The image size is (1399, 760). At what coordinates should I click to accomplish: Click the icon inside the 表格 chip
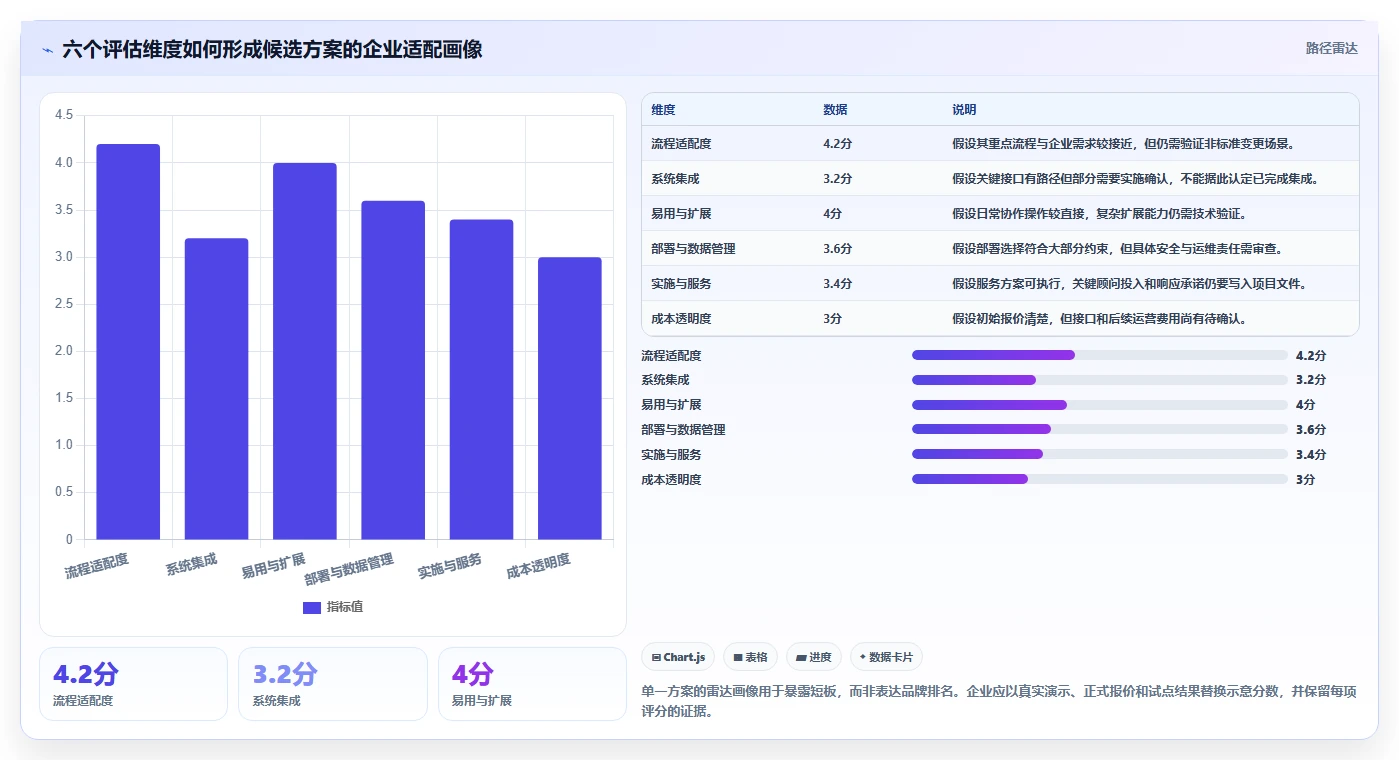[738, 658]
